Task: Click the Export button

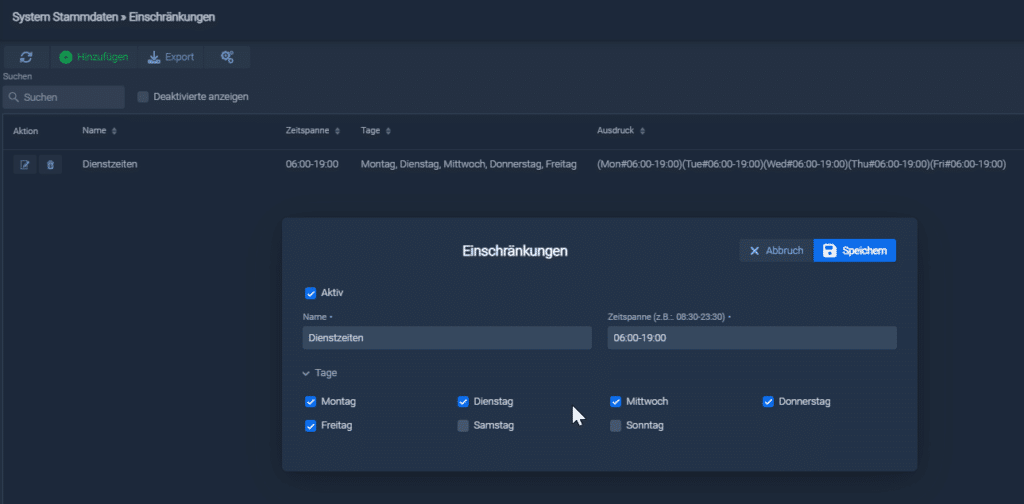Action: 170,57
